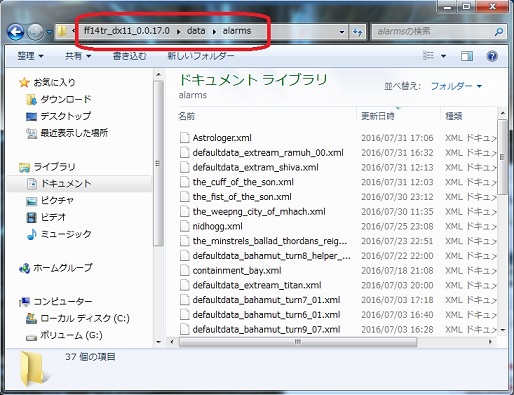Open デスクトップ in favorites
The image size is (514, 395).
coord(65,116)
